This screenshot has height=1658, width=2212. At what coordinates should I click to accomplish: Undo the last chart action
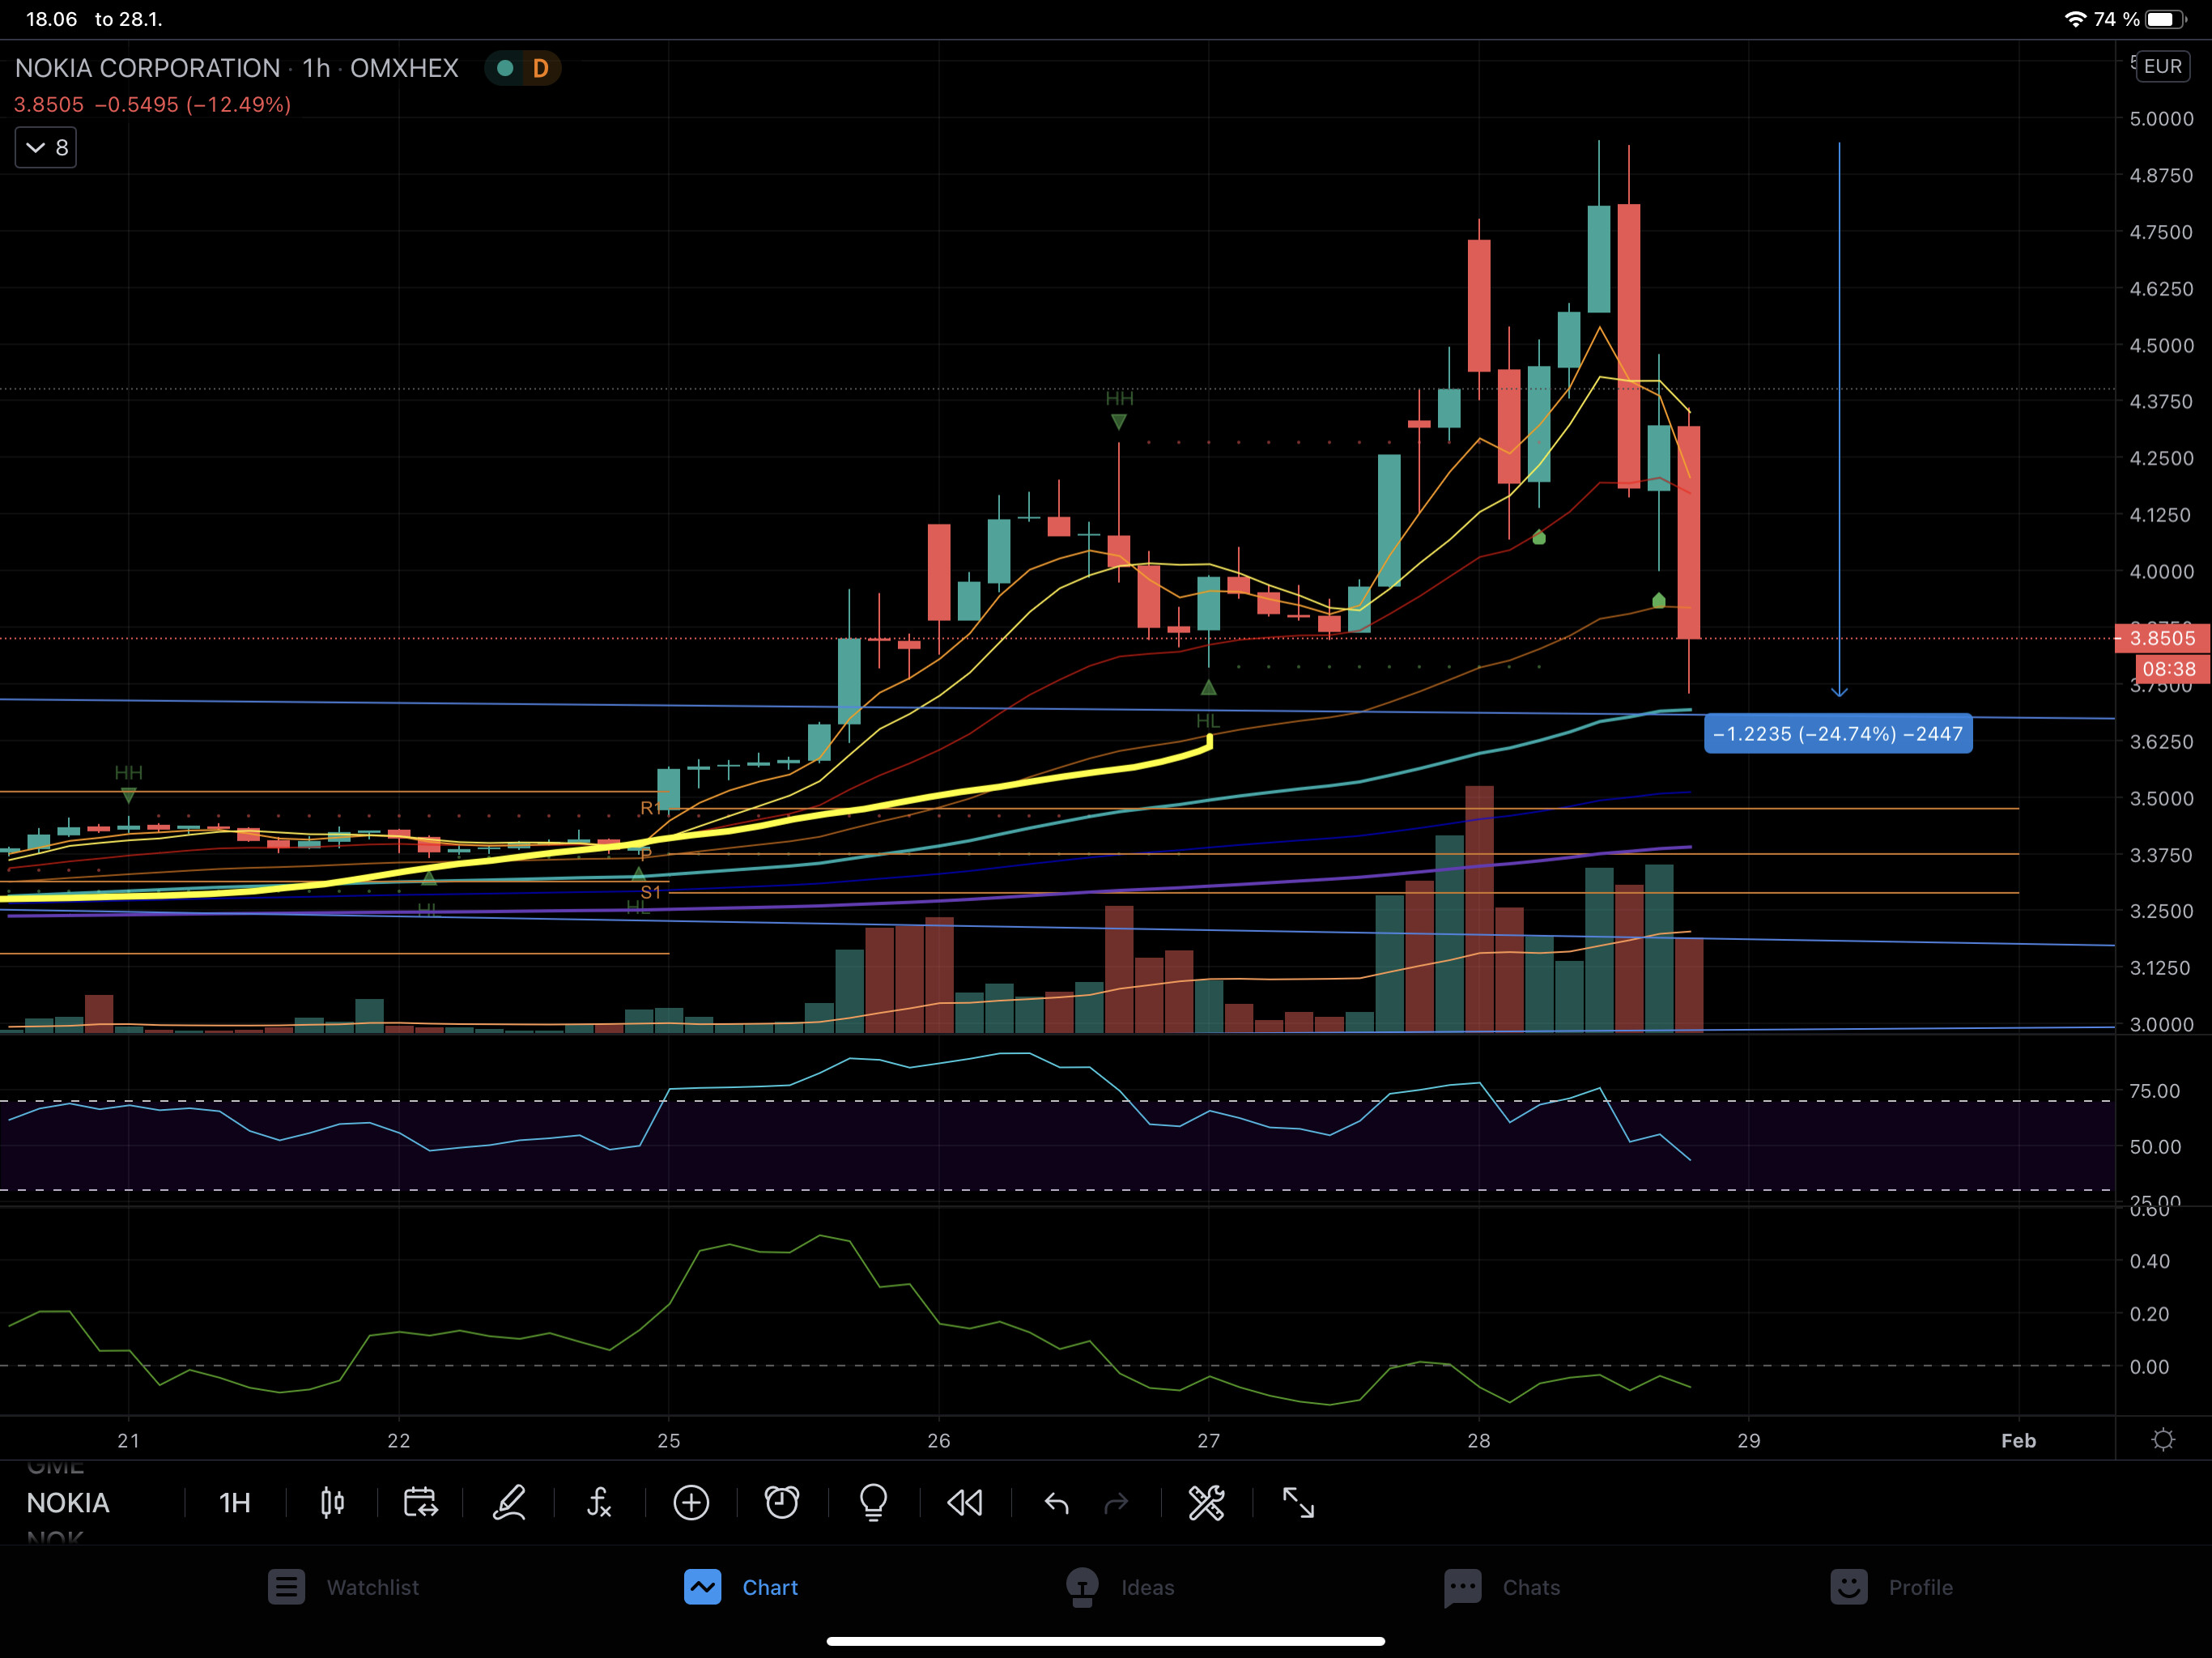point(1056,1502)
